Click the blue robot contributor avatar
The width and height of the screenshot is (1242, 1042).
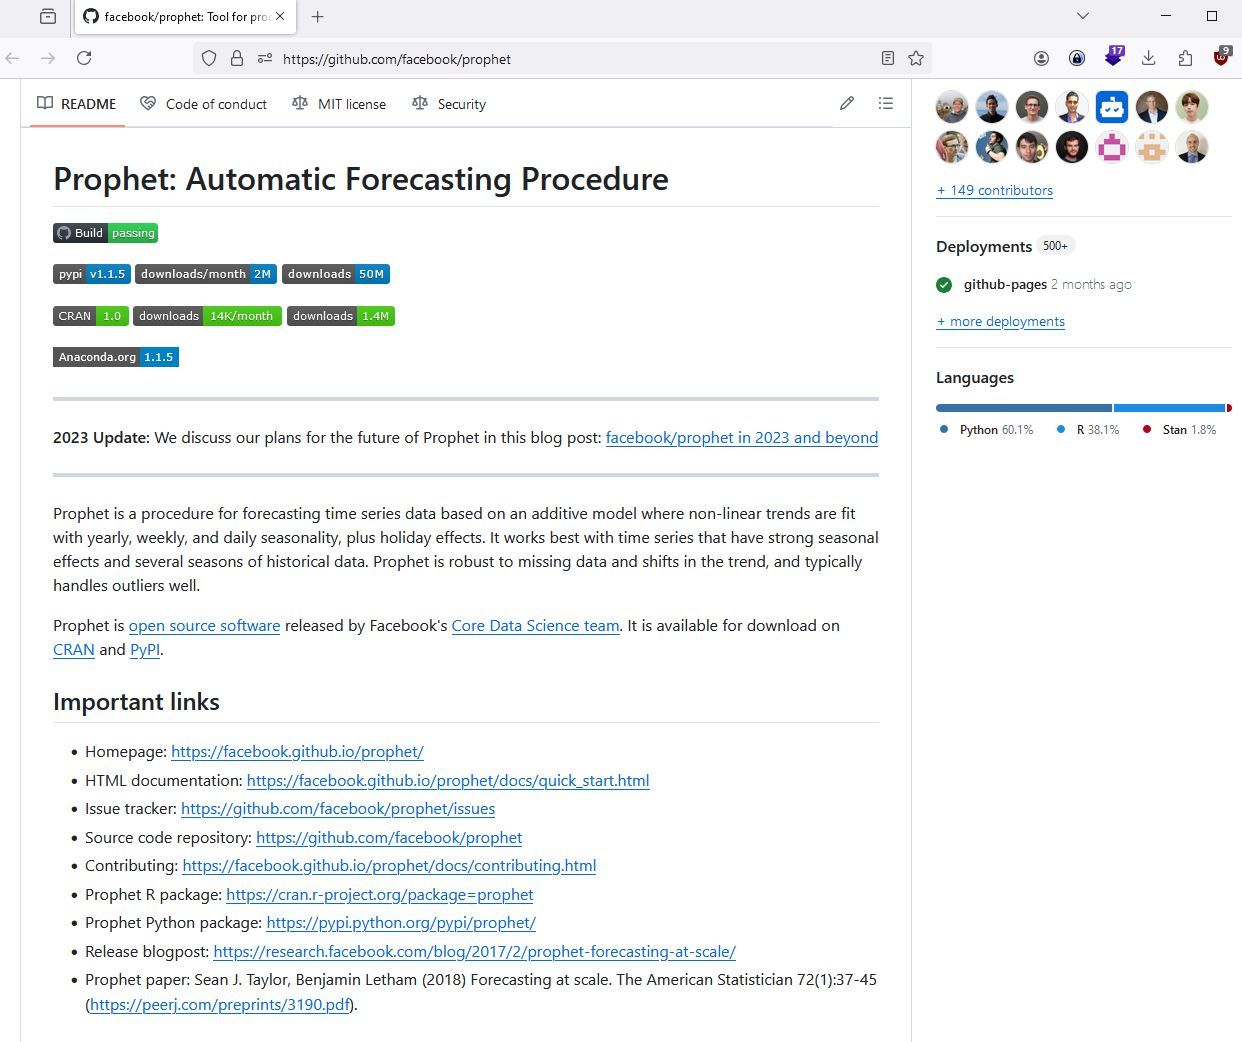1112,106
